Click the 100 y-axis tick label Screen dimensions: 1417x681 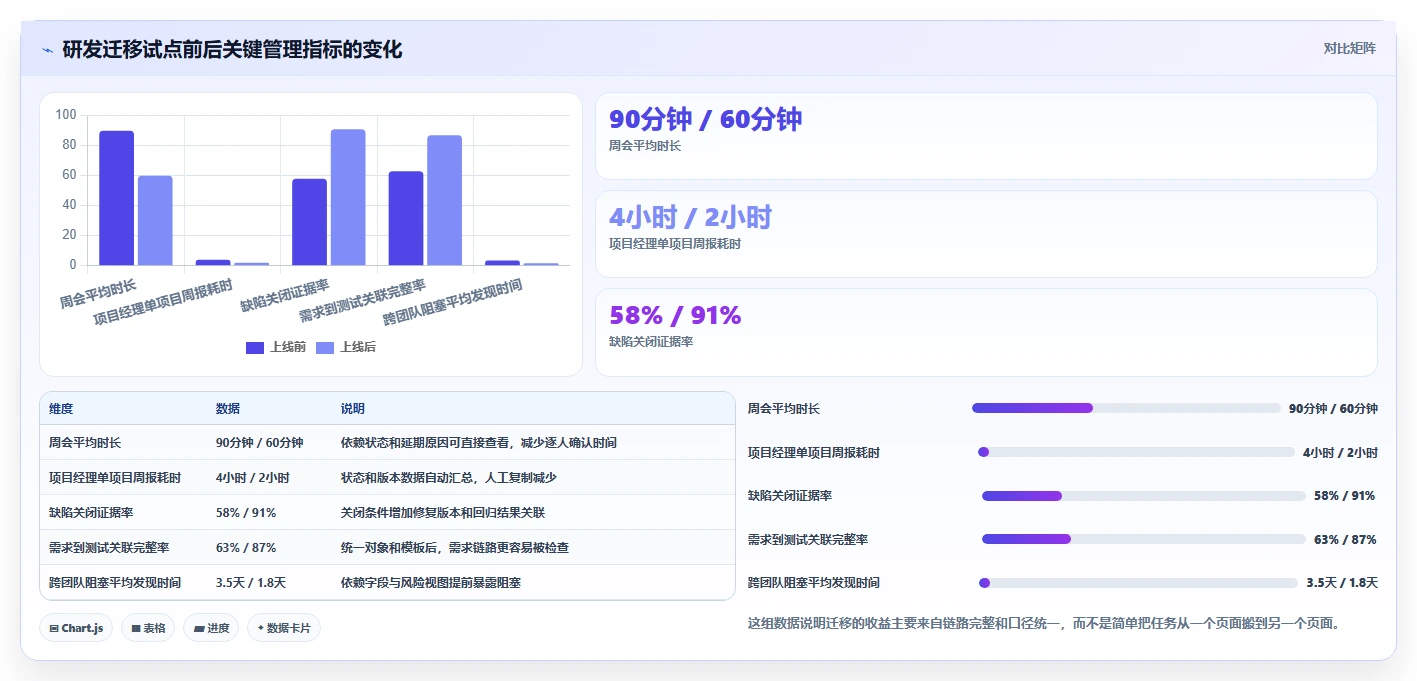(66, 115)
